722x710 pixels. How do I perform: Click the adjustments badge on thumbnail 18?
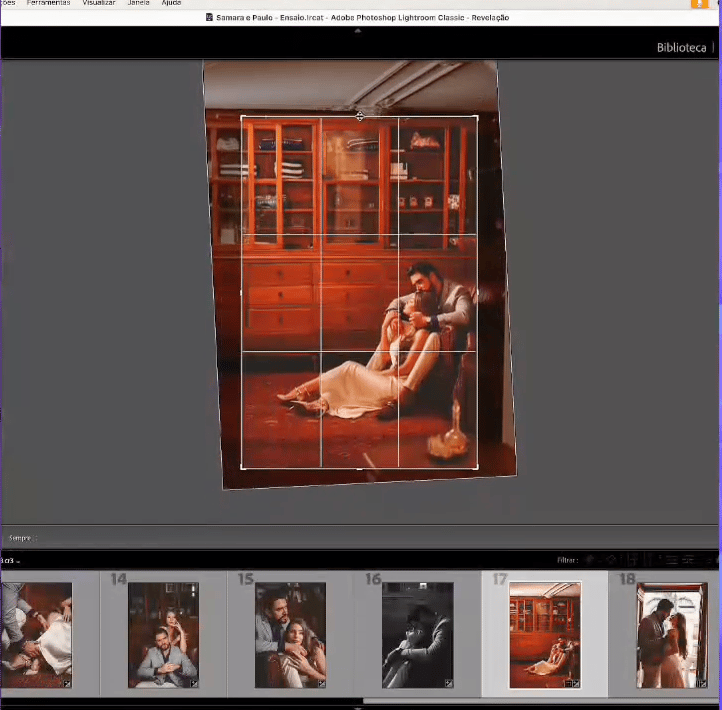pyautogui.click(x=703, y=684)
